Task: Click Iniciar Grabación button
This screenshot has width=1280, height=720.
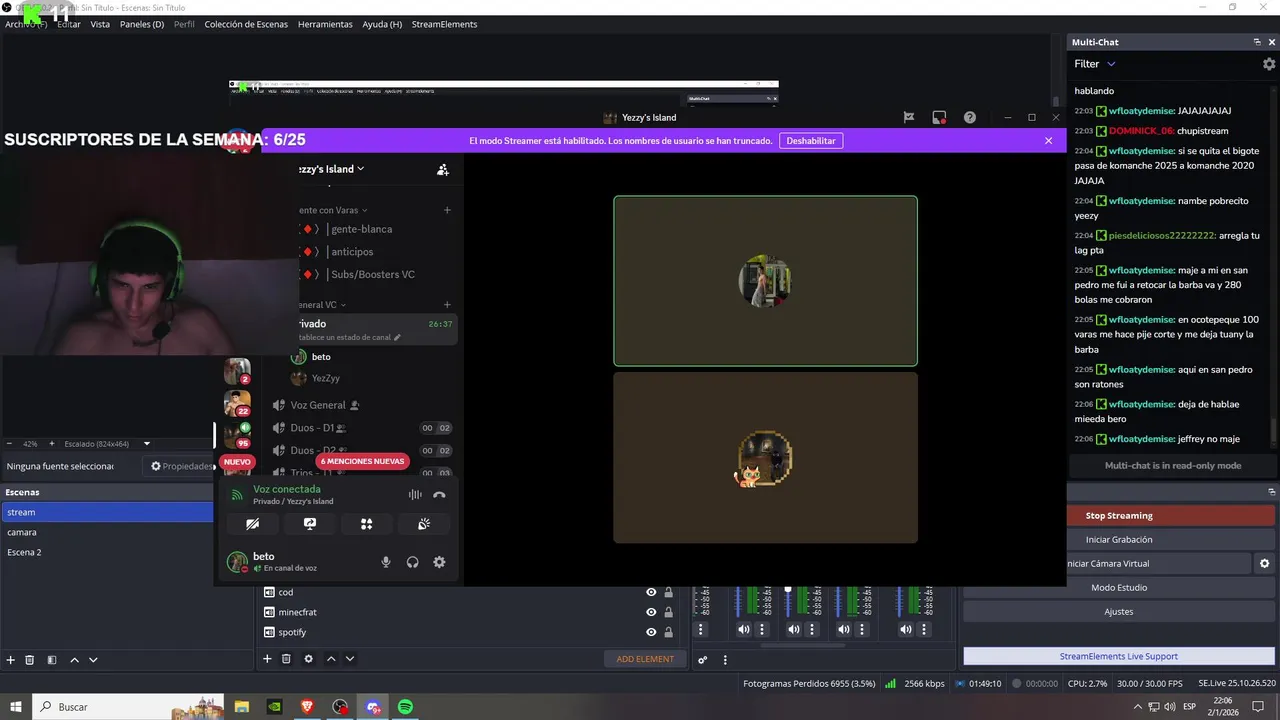Action: pyautogui.click(x=1119, y=540)
